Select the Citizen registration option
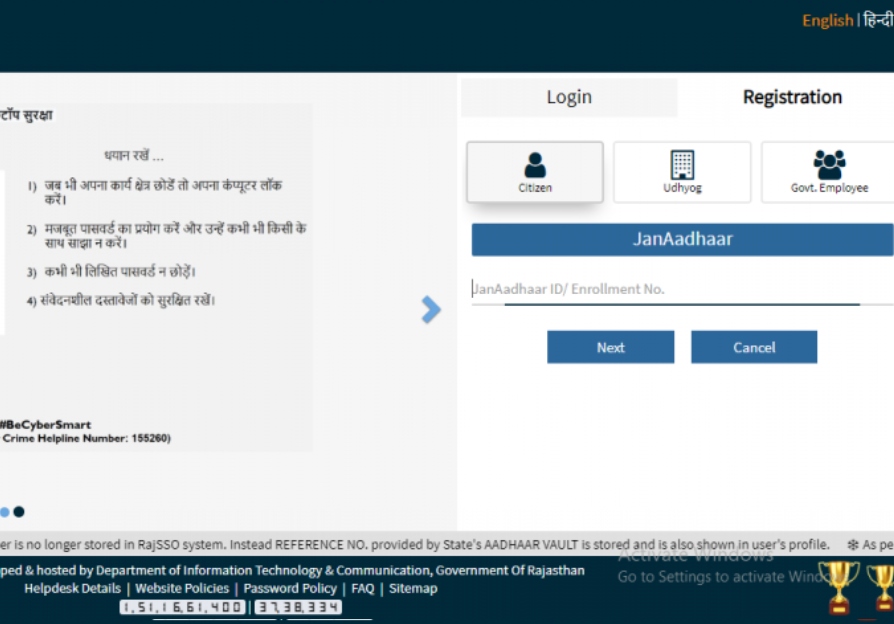This screenshot has width=894, height=624. click(534, 172)
